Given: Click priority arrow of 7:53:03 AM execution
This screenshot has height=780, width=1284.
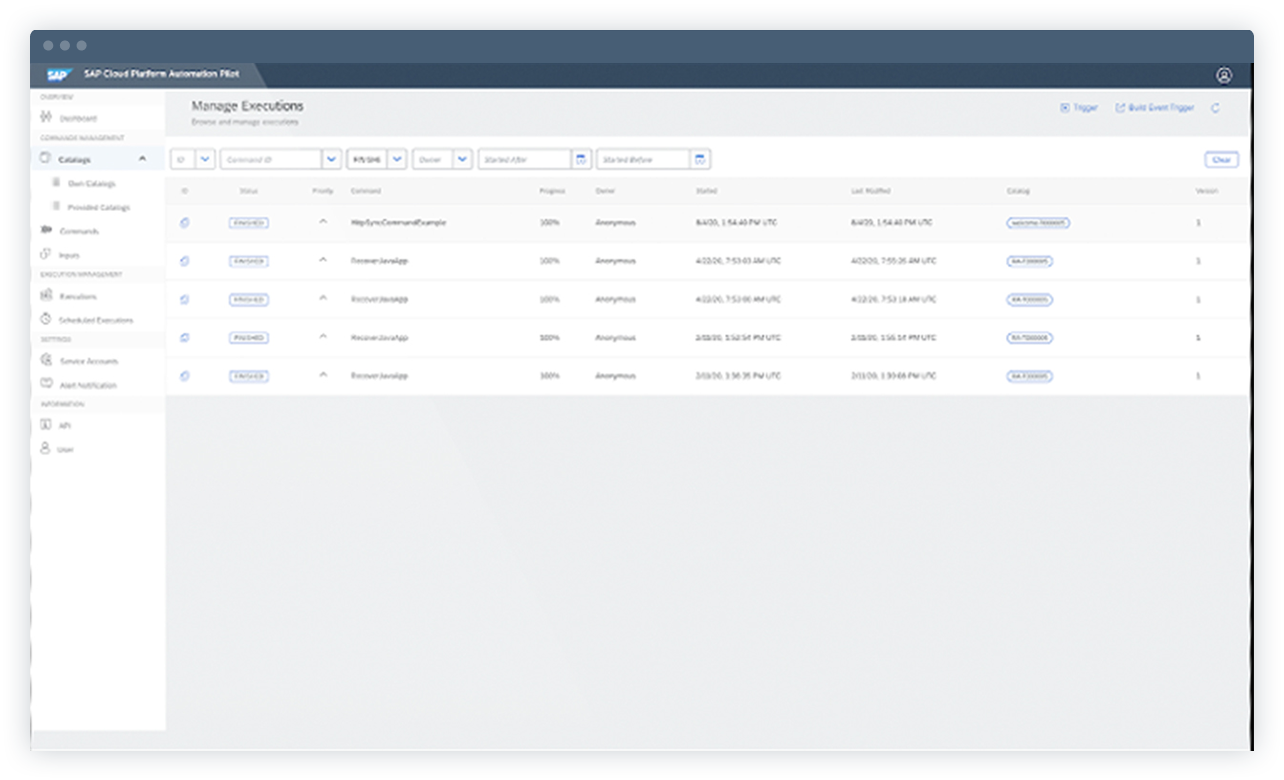Looking at the screenshot, I should [322, 260].
